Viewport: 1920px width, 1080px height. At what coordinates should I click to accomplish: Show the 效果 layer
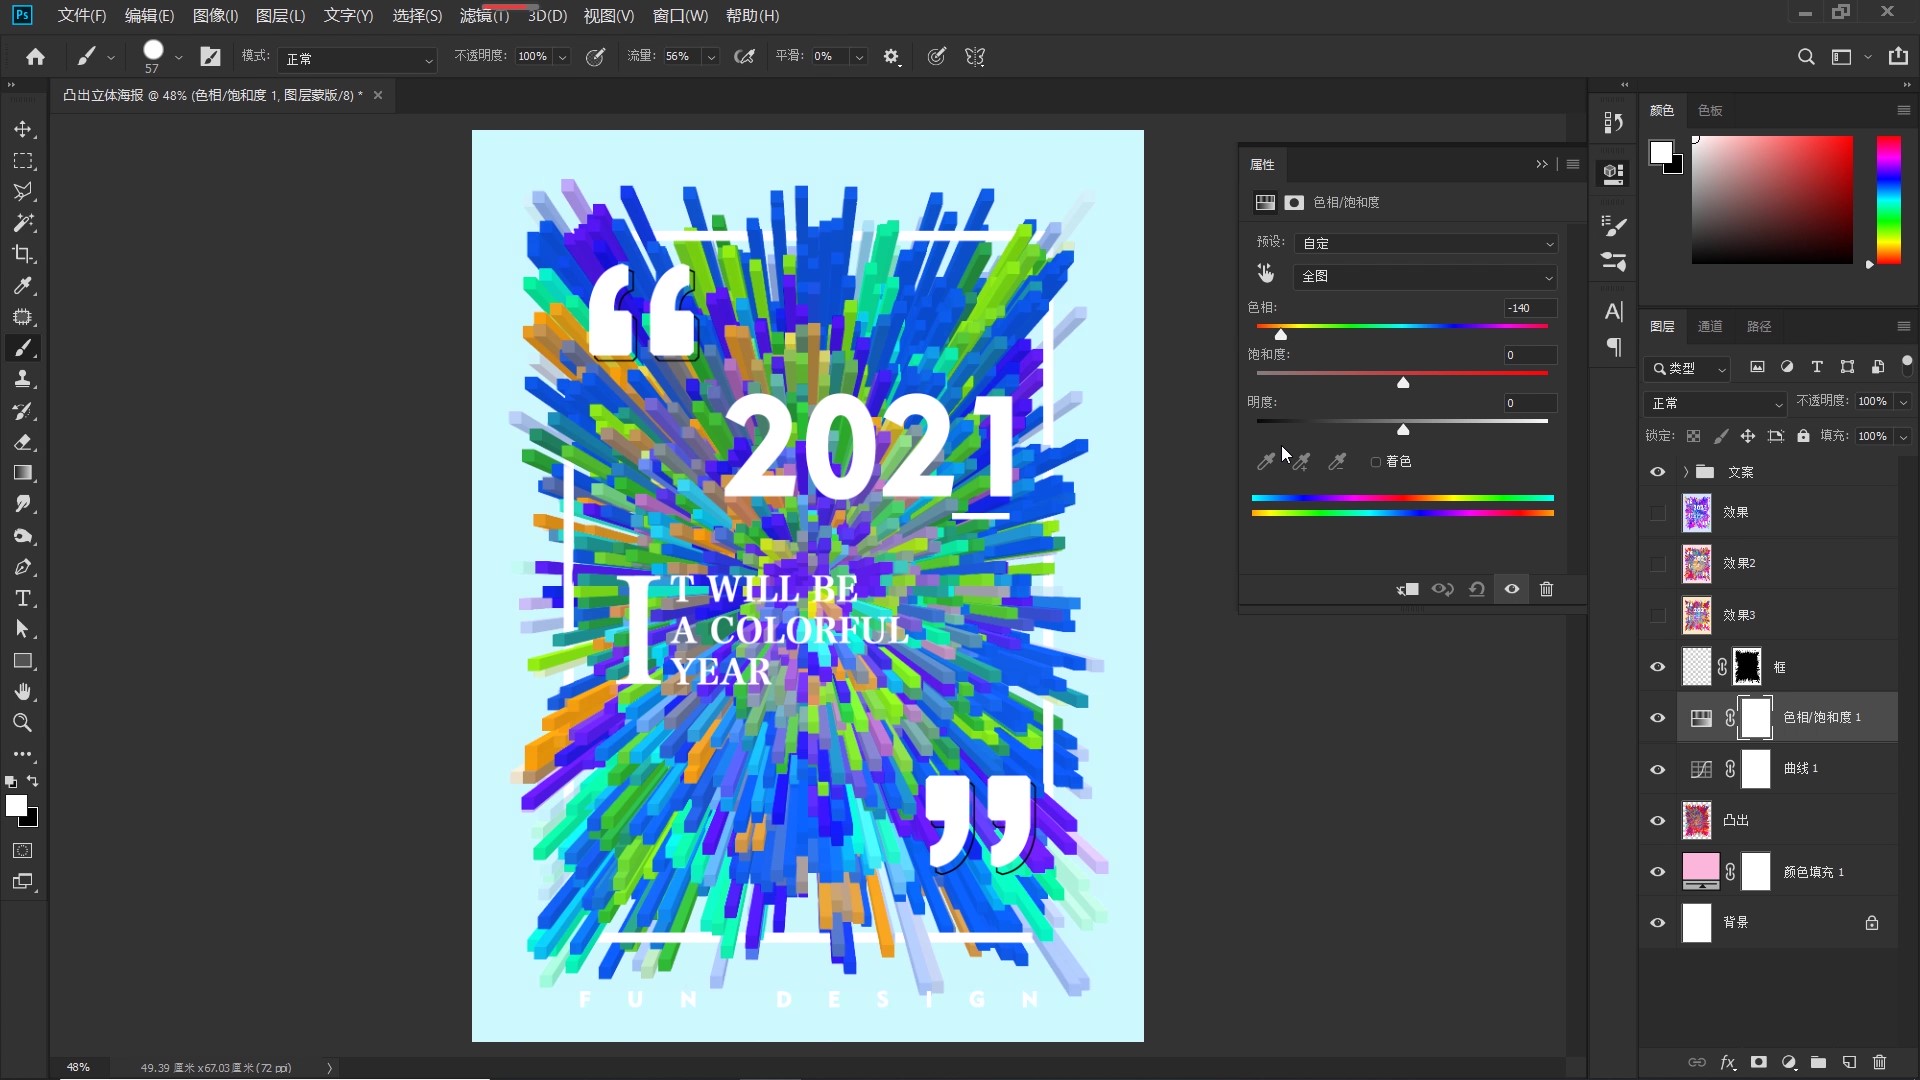coord(1657,512)
